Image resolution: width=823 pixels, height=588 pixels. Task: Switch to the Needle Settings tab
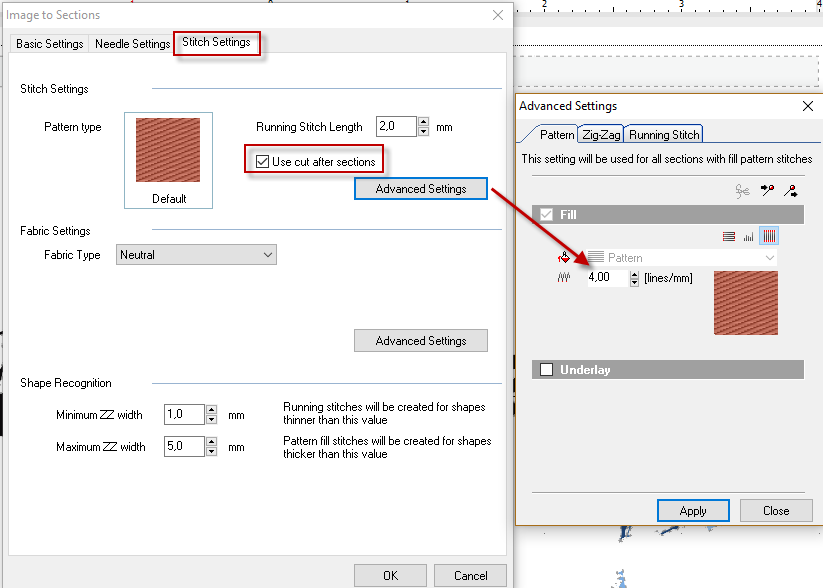[132, 44]
